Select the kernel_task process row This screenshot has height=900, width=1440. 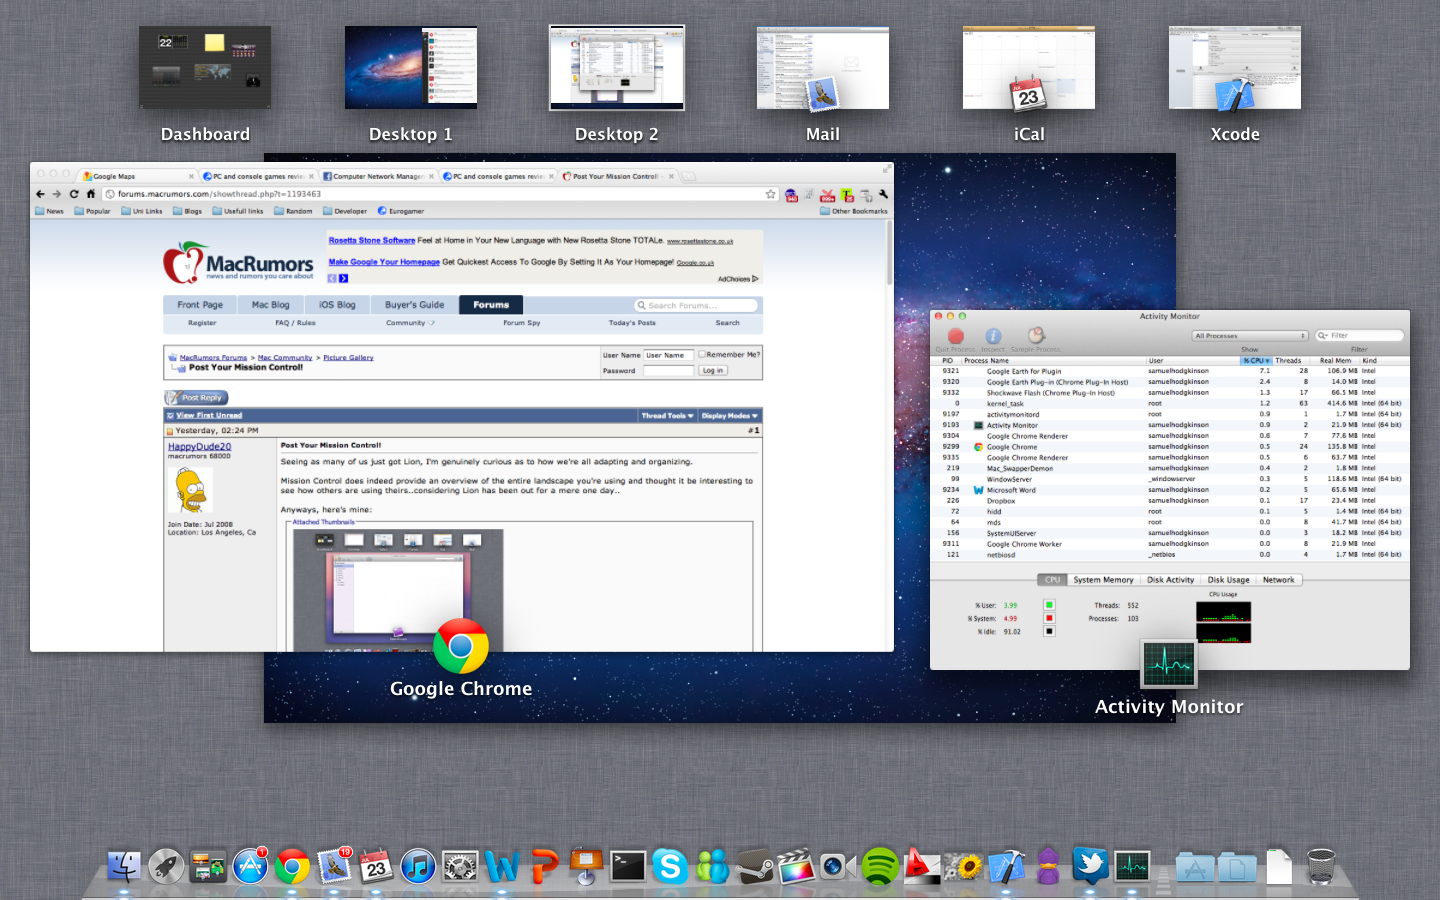pyautogui.click(x=1170, y=403)
